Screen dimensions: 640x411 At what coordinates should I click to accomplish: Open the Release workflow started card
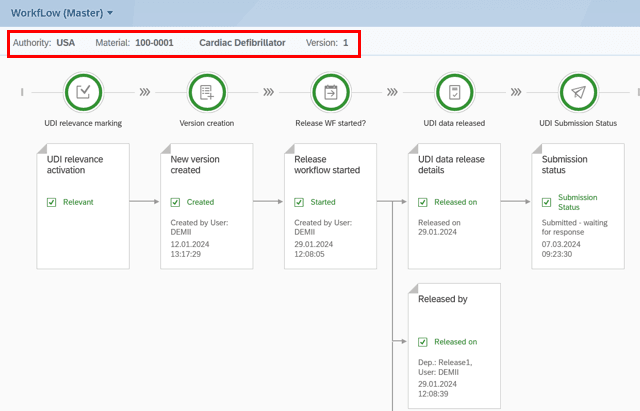(x=330, y=206)
